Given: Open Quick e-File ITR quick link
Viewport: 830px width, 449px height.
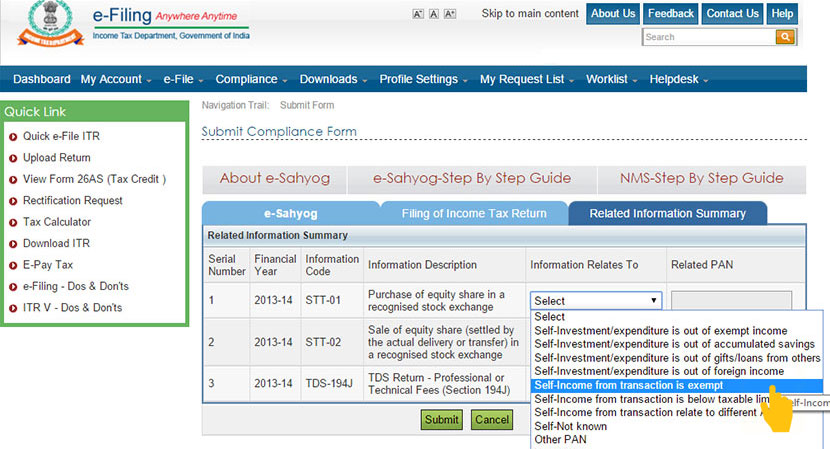Looking at the screenshot, I should click(61, 136).
